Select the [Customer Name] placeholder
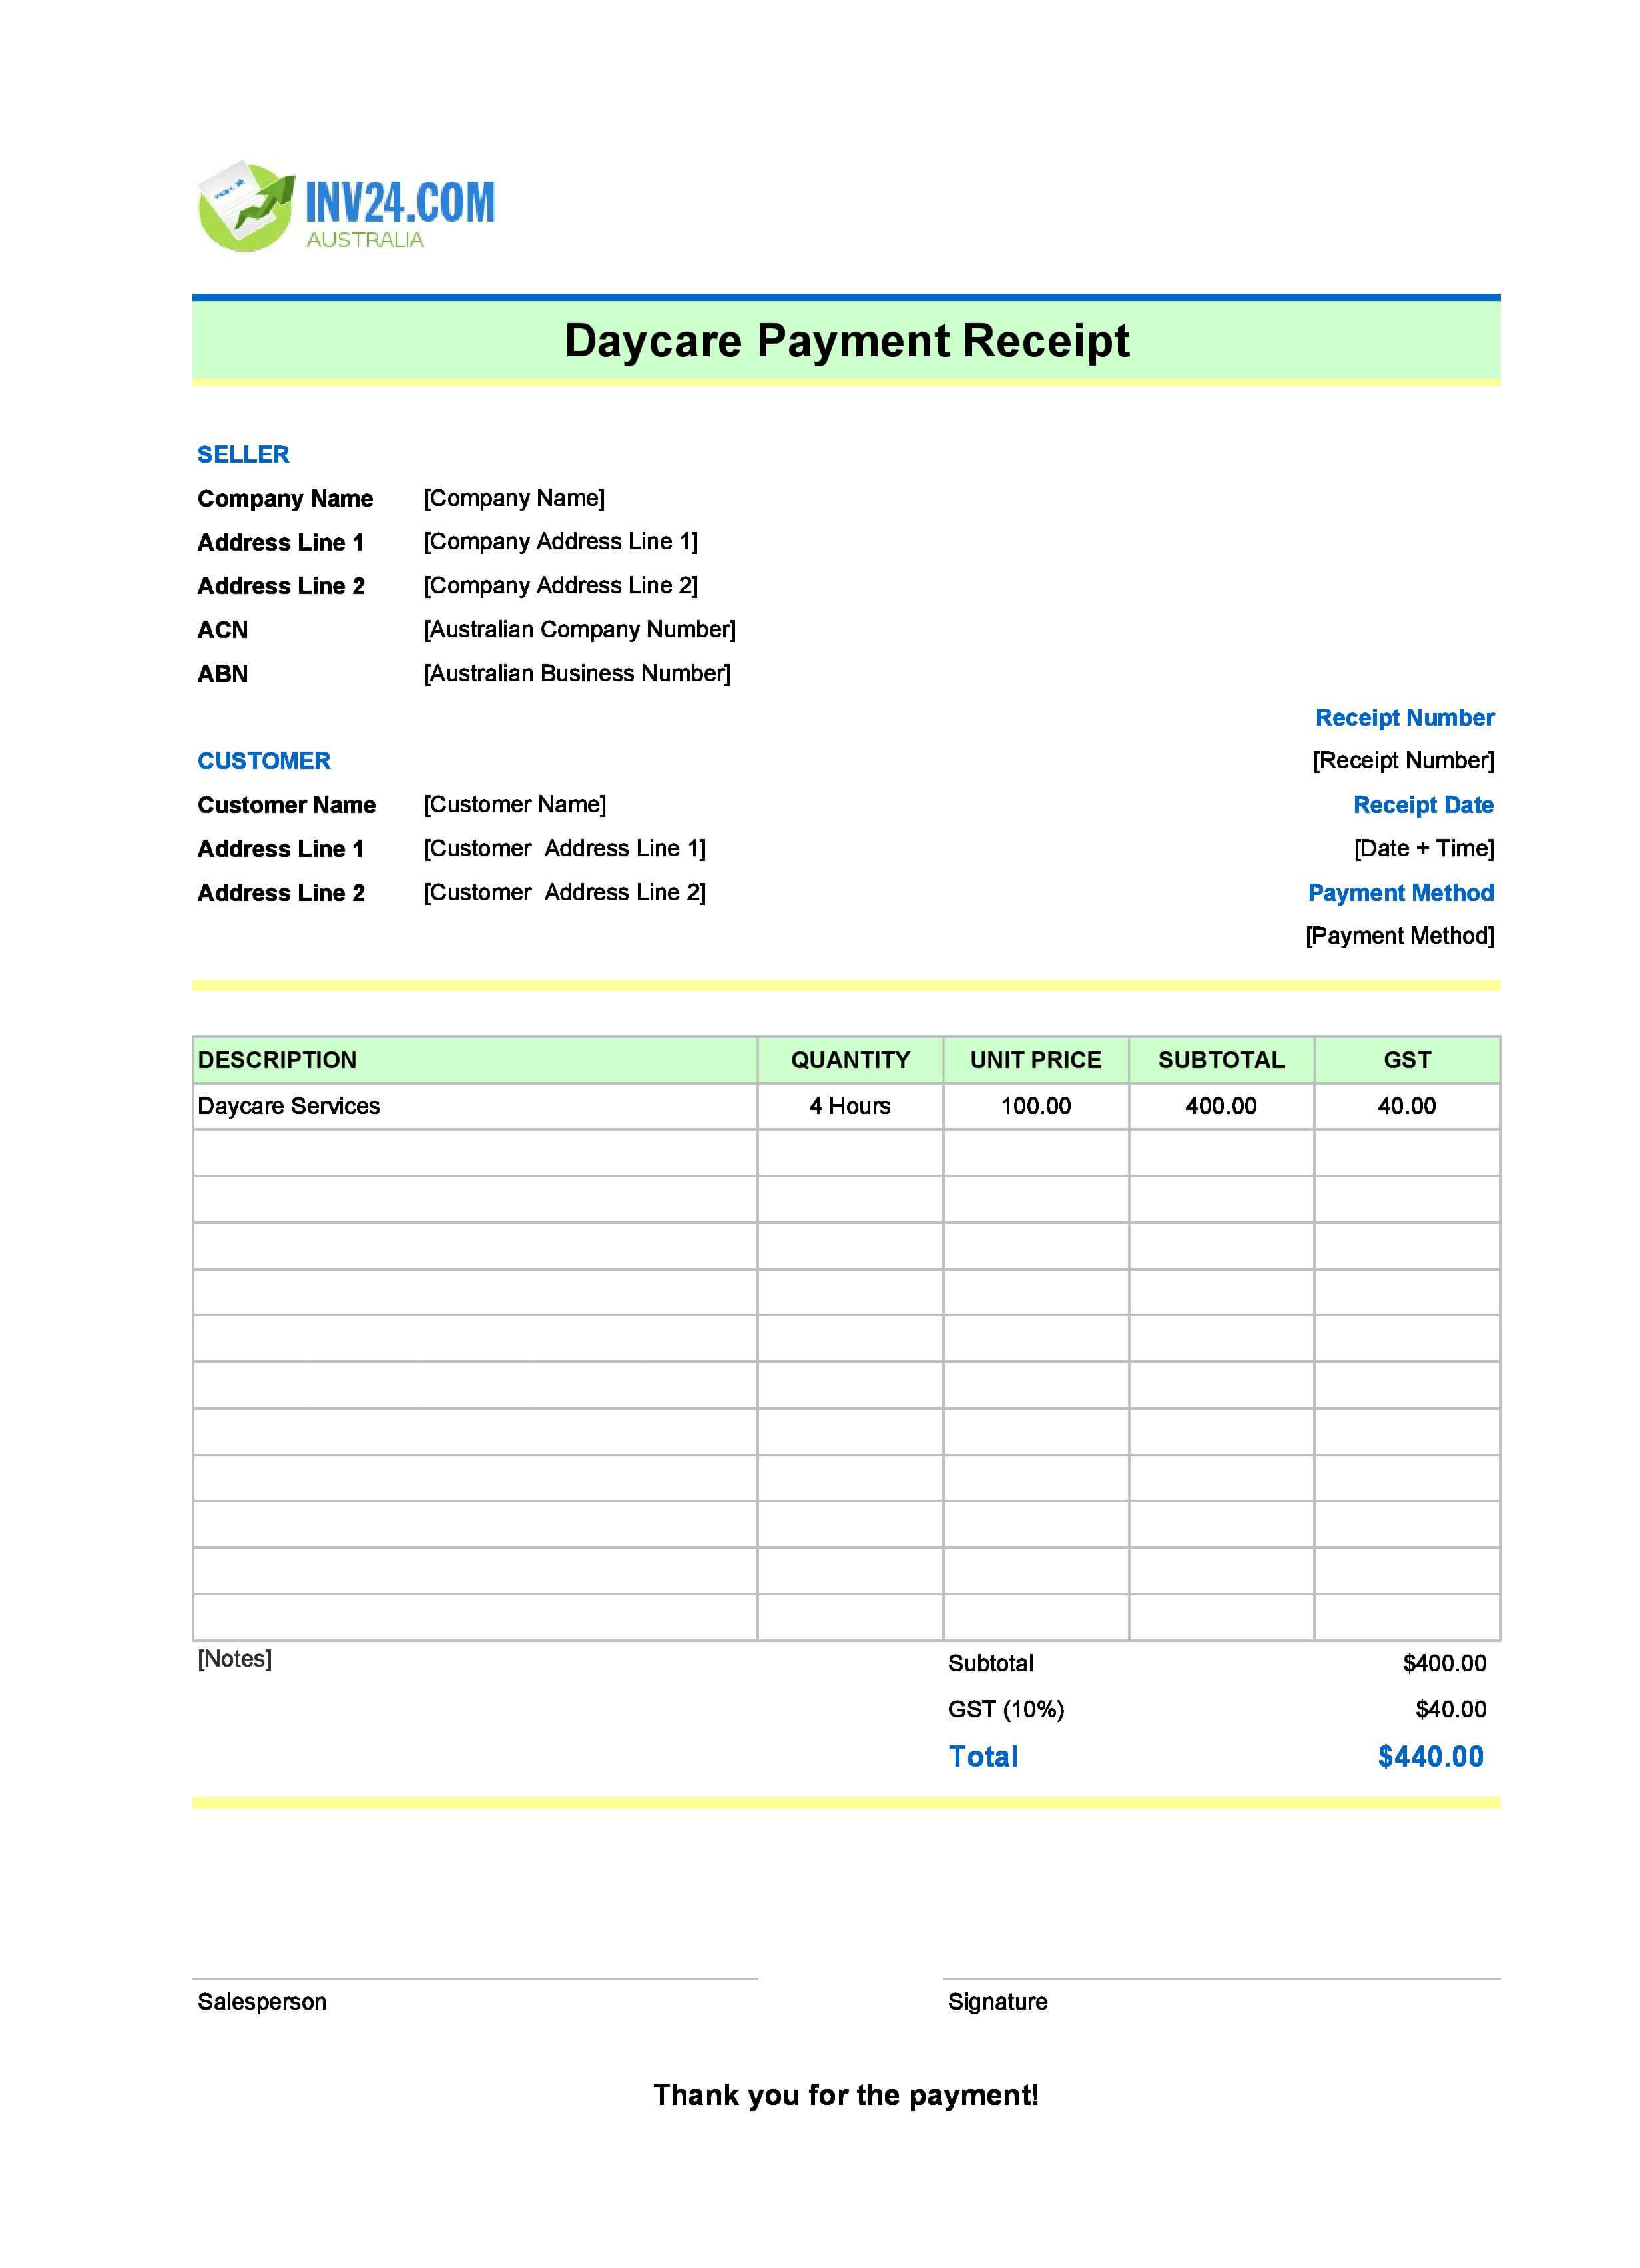 click(514, 805)
